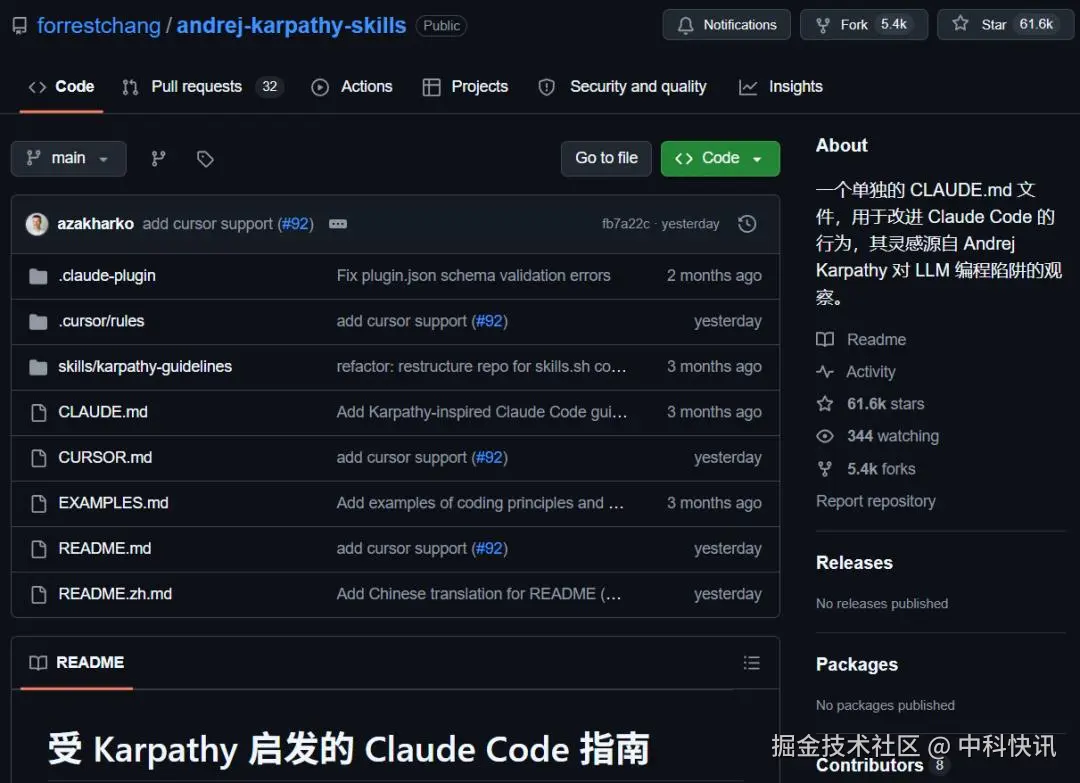This screenshot has height=783, width=1080.
Task: Click the Activity link in About
Action: coord(871,372)
